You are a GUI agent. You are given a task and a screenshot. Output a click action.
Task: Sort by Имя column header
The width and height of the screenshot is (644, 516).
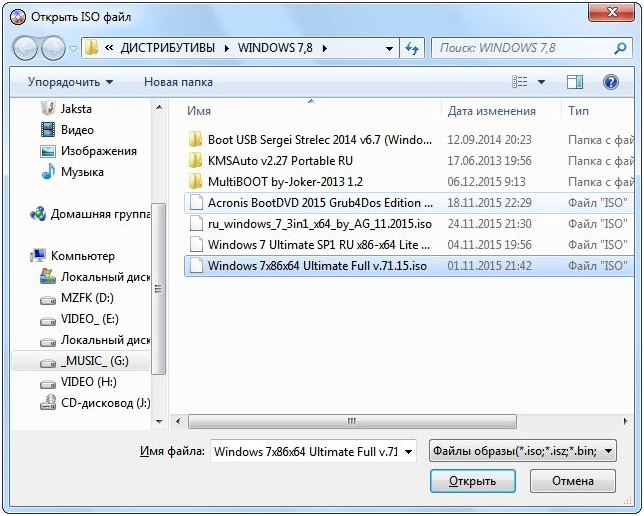pos(199,111)
